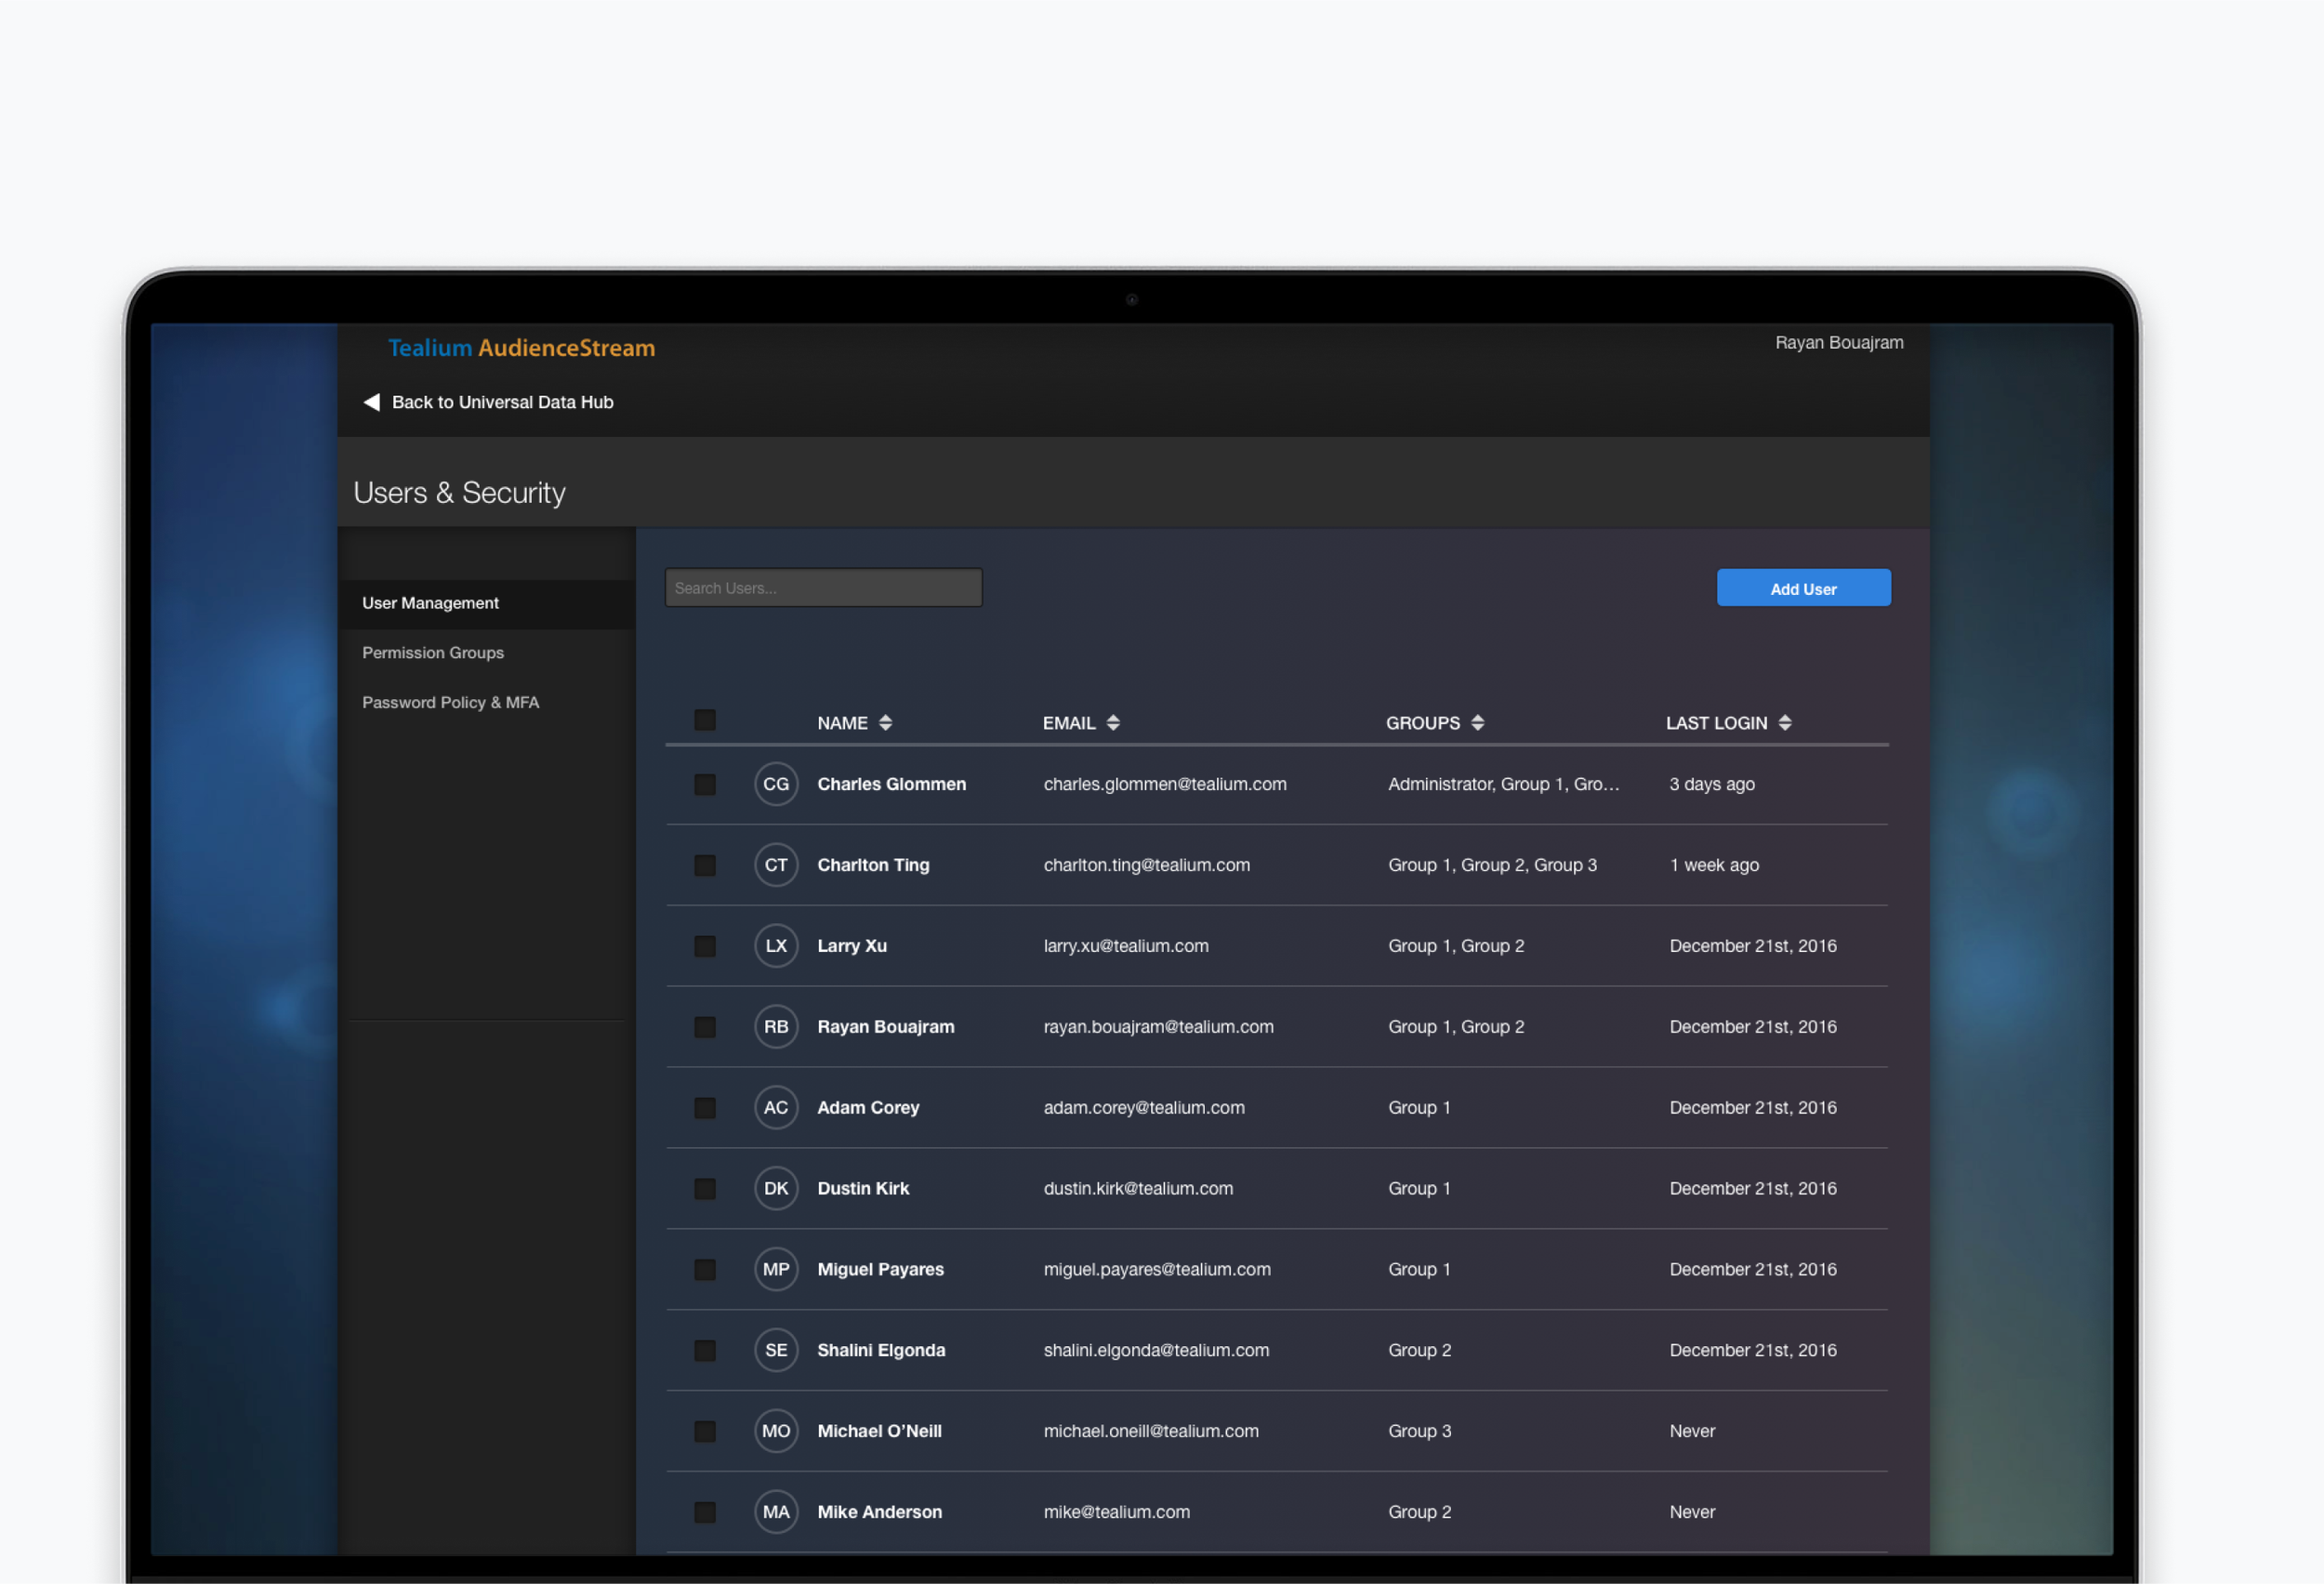
Task: Sort the table by the Groups column arrows
Action: (x=1477, y=723)
